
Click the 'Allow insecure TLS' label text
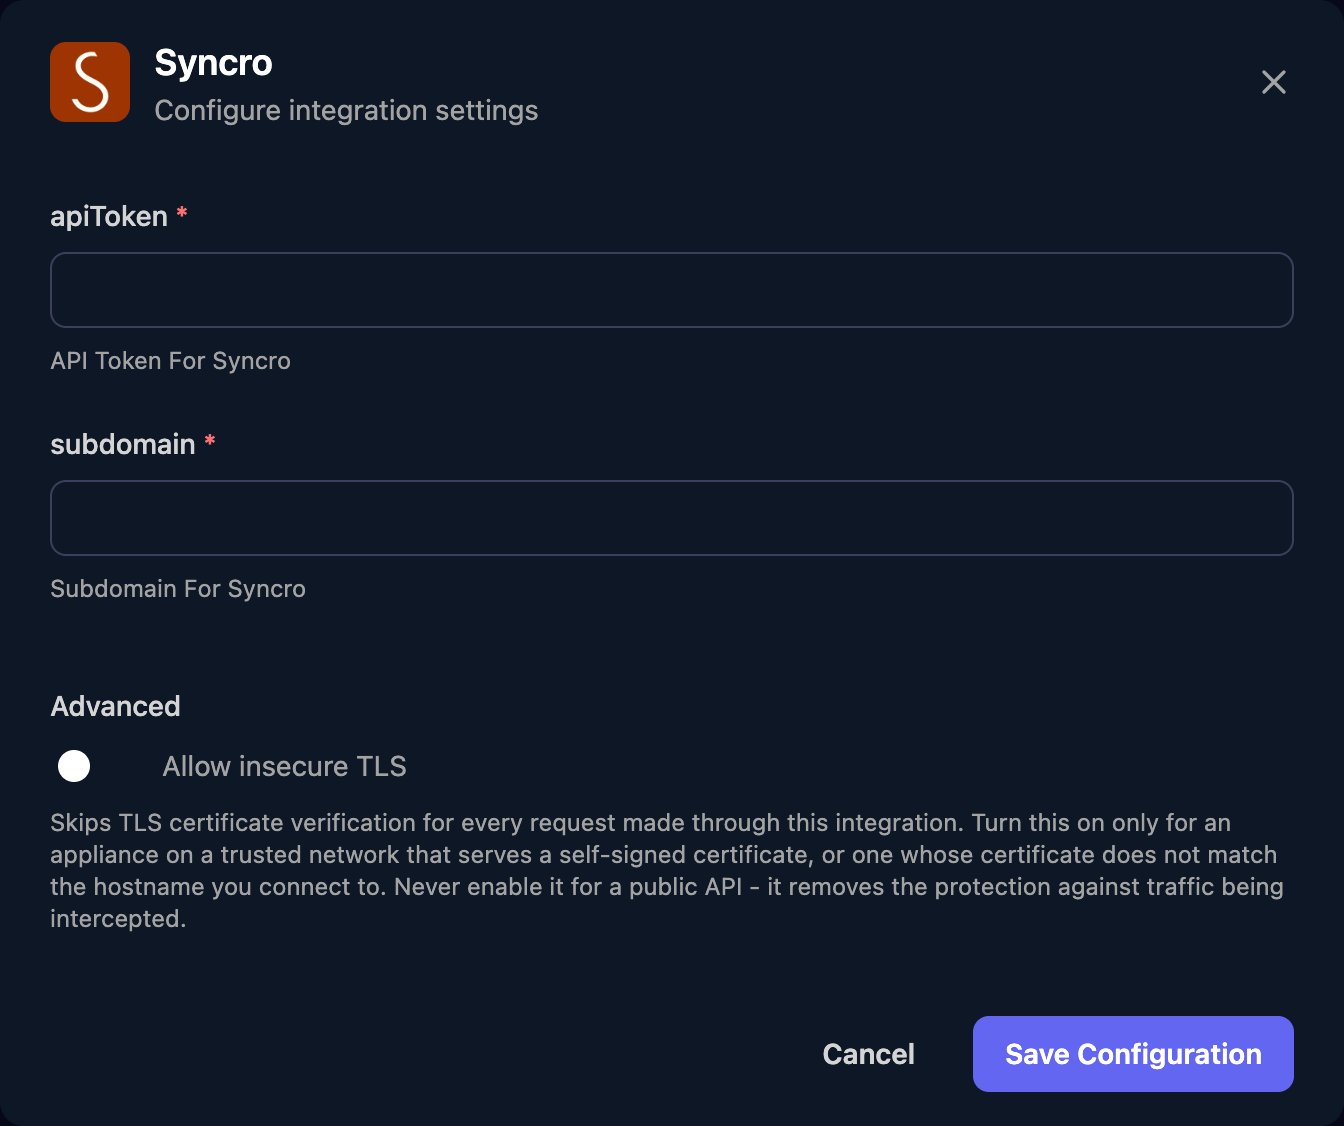(x=284, y=766)
